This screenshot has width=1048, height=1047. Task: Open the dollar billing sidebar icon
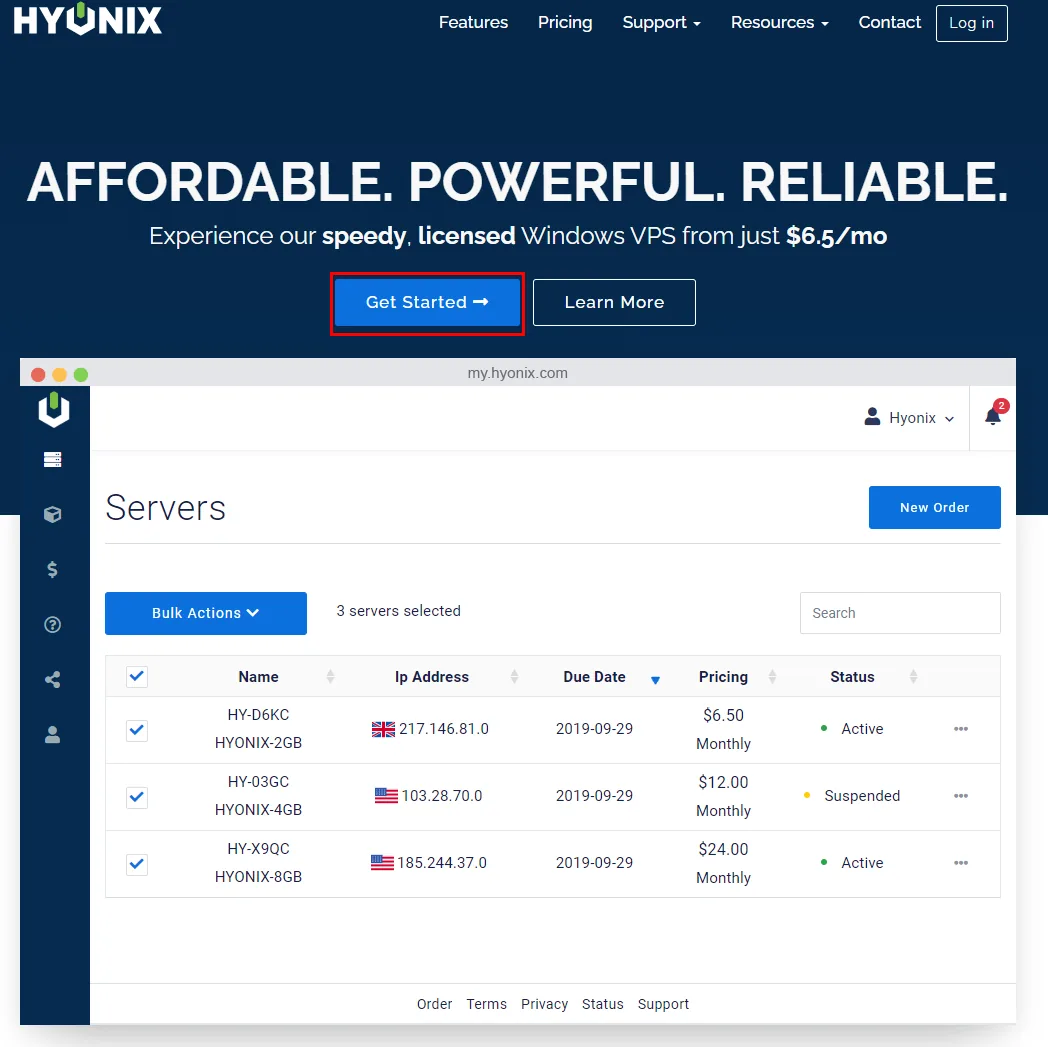click(x=53, y=569)
